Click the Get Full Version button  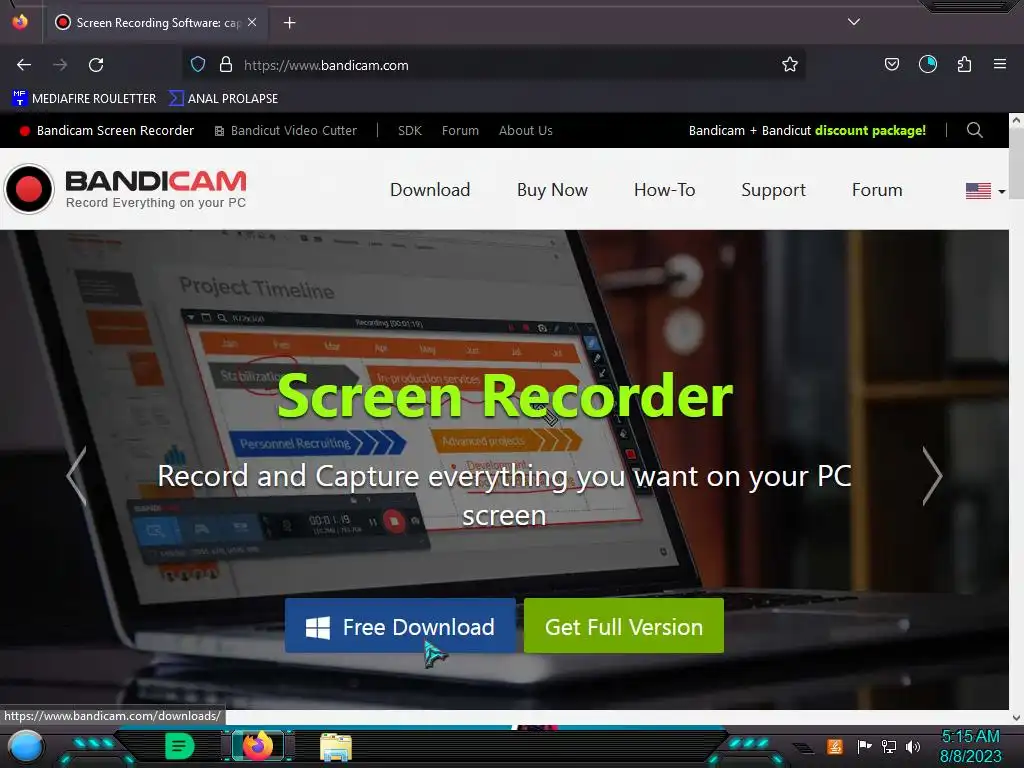[624, 626]
